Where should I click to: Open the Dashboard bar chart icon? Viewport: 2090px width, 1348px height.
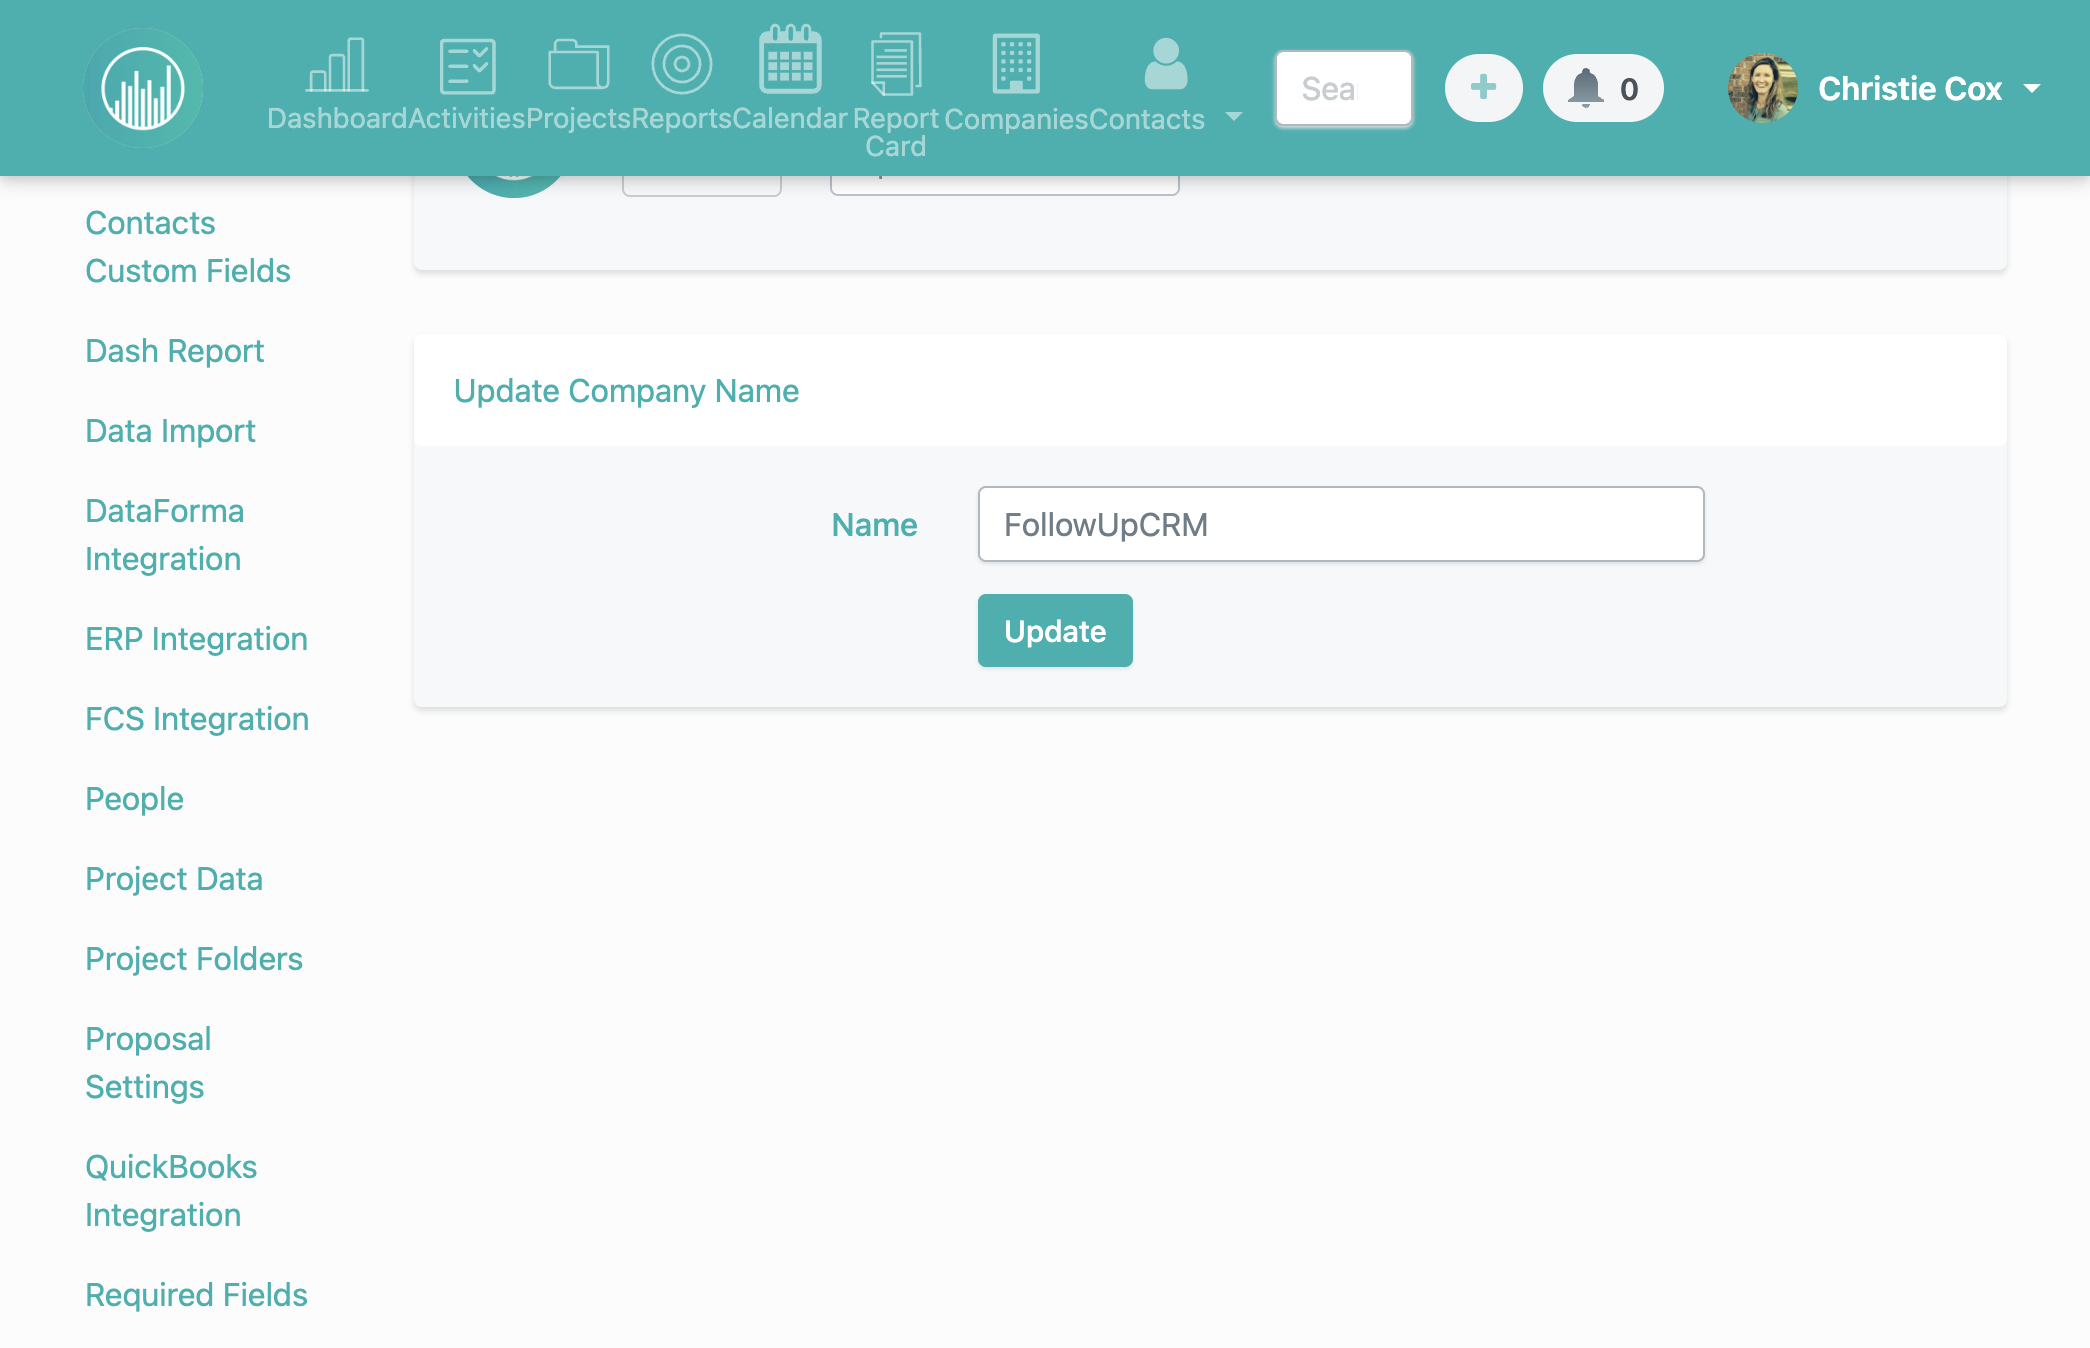click(337, 65)
